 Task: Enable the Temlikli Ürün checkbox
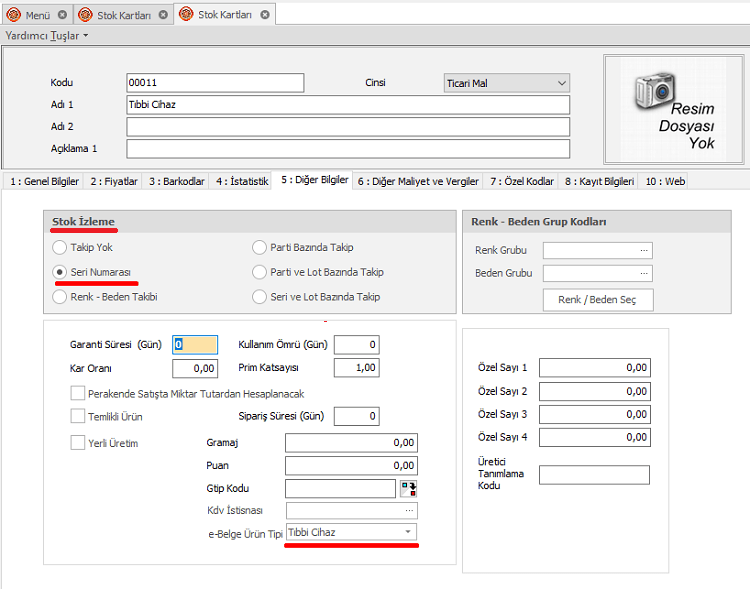tap(78, 416)
